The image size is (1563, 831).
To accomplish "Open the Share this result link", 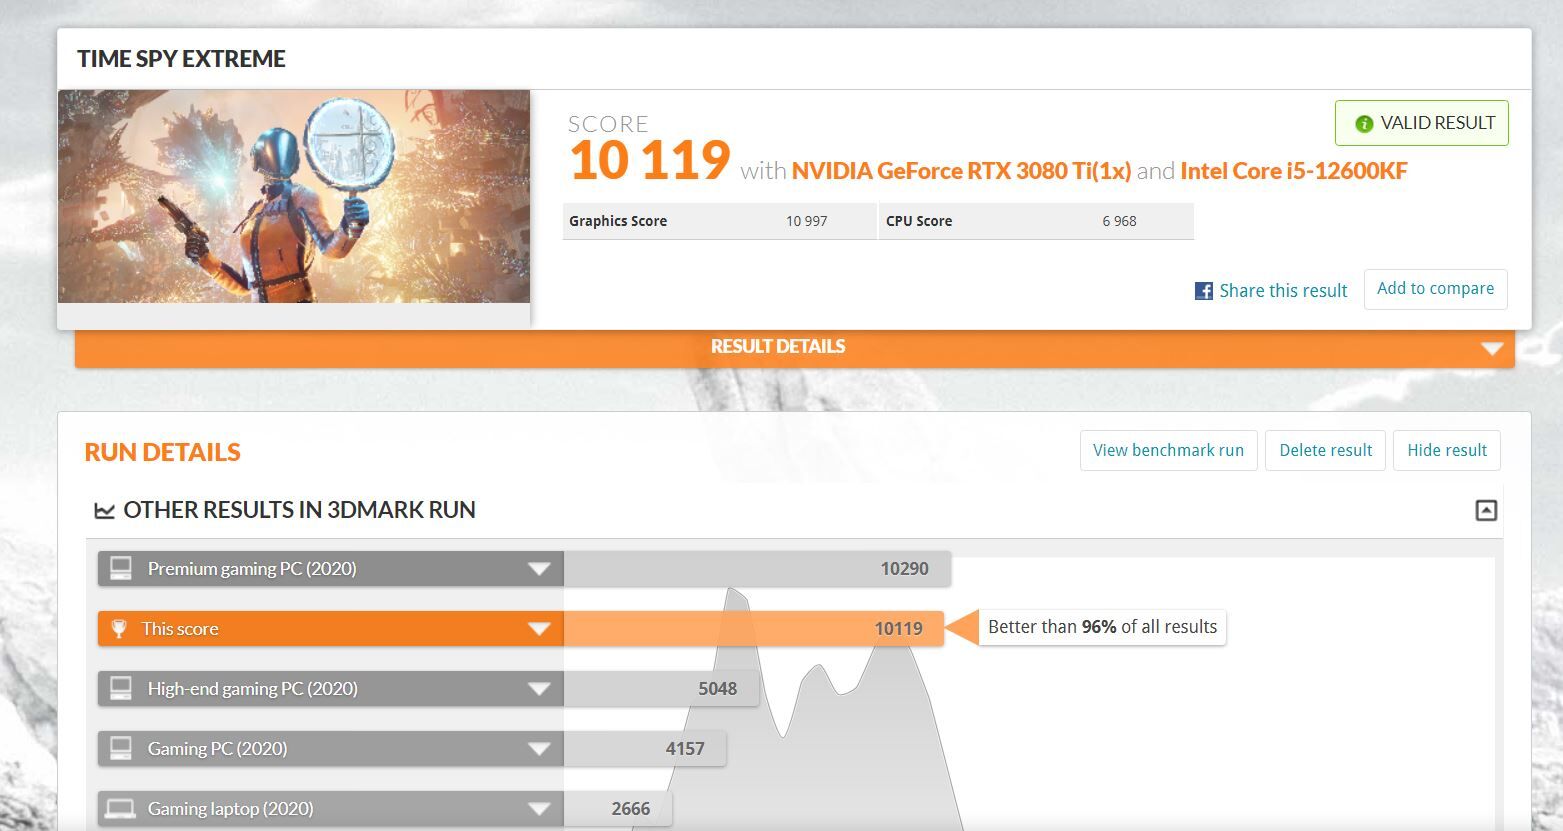I will (x=1283, y=291).
